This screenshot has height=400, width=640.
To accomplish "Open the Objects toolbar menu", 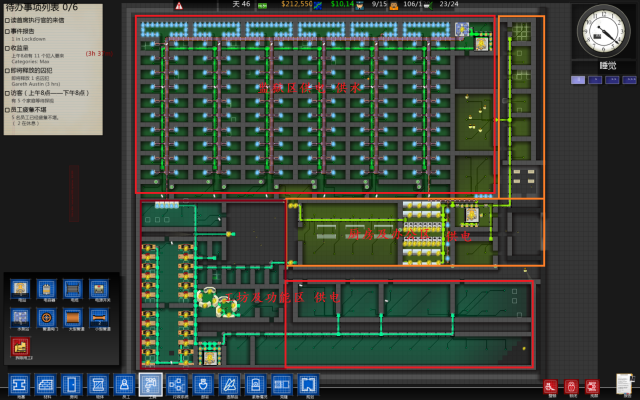I will pyautogui.click(x=98, y=384).
